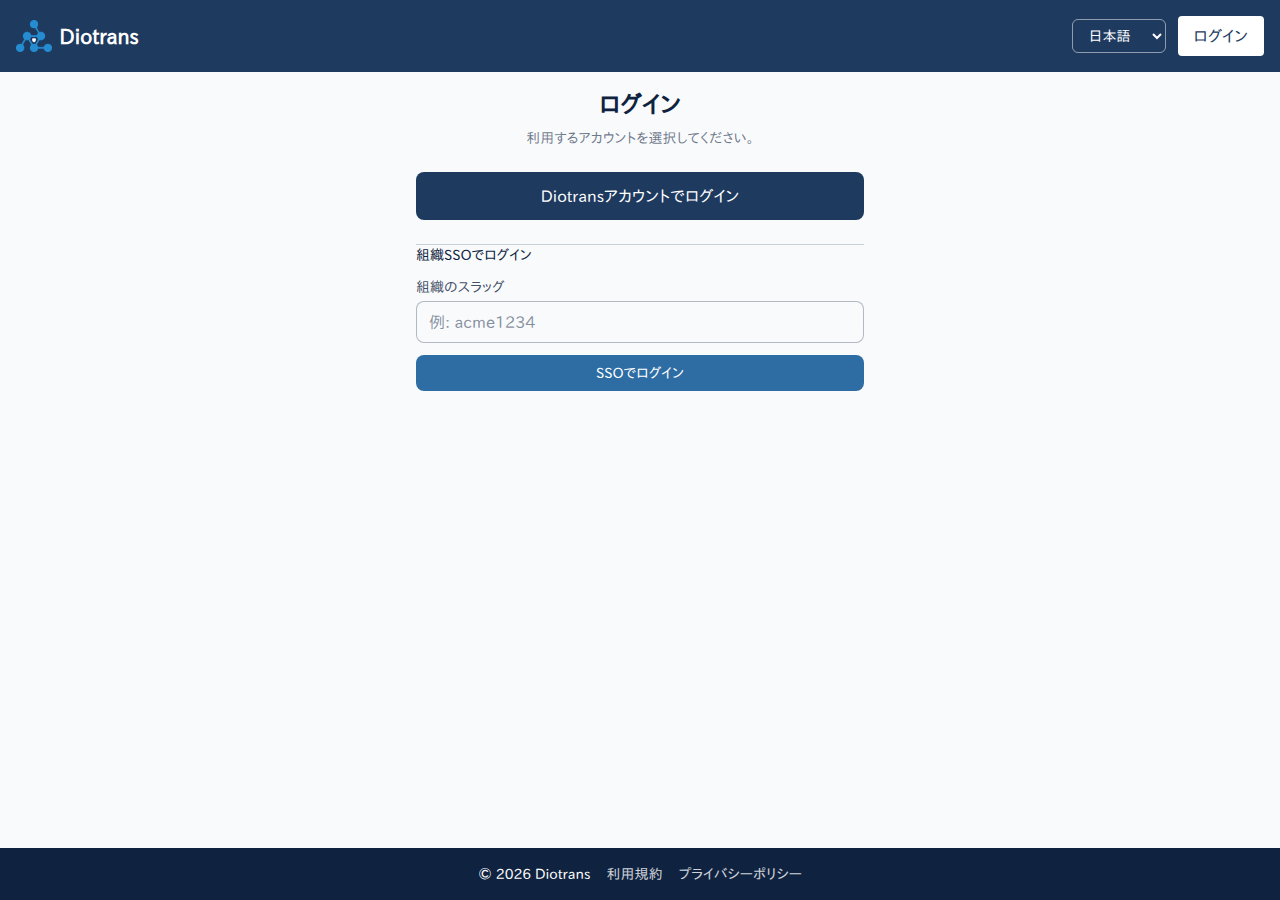Click the © 2026 Diotrans copyright text
1280x900 pixels.
(535, 874)
